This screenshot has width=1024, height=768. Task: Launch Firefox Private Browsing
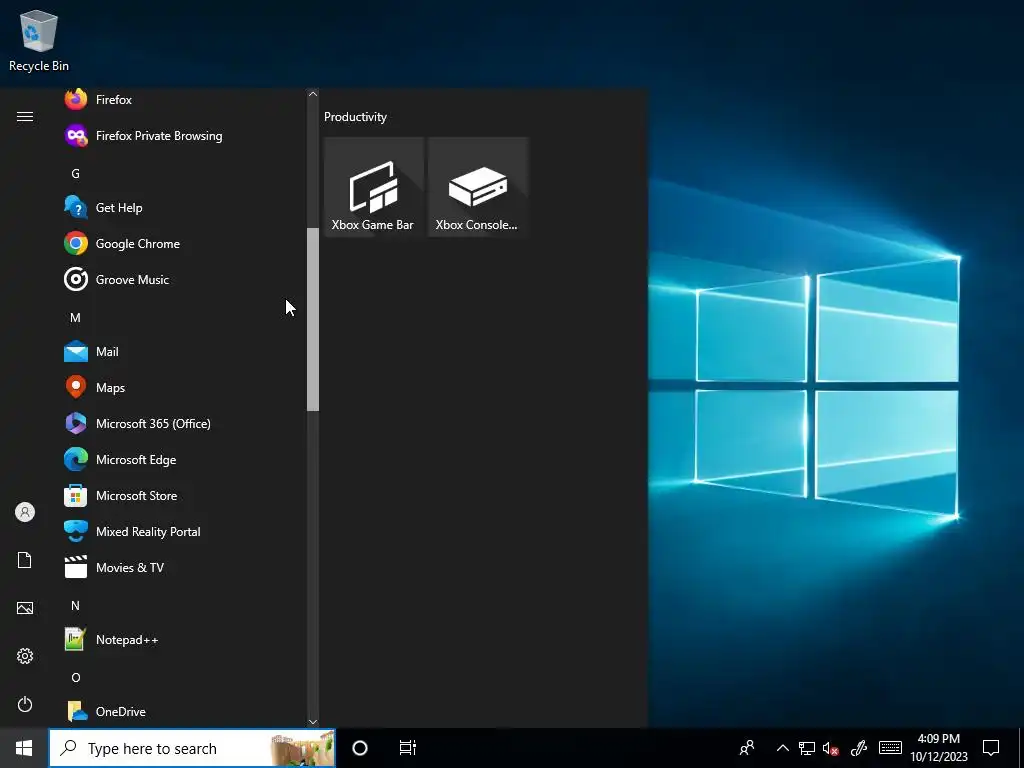point(183,136)
